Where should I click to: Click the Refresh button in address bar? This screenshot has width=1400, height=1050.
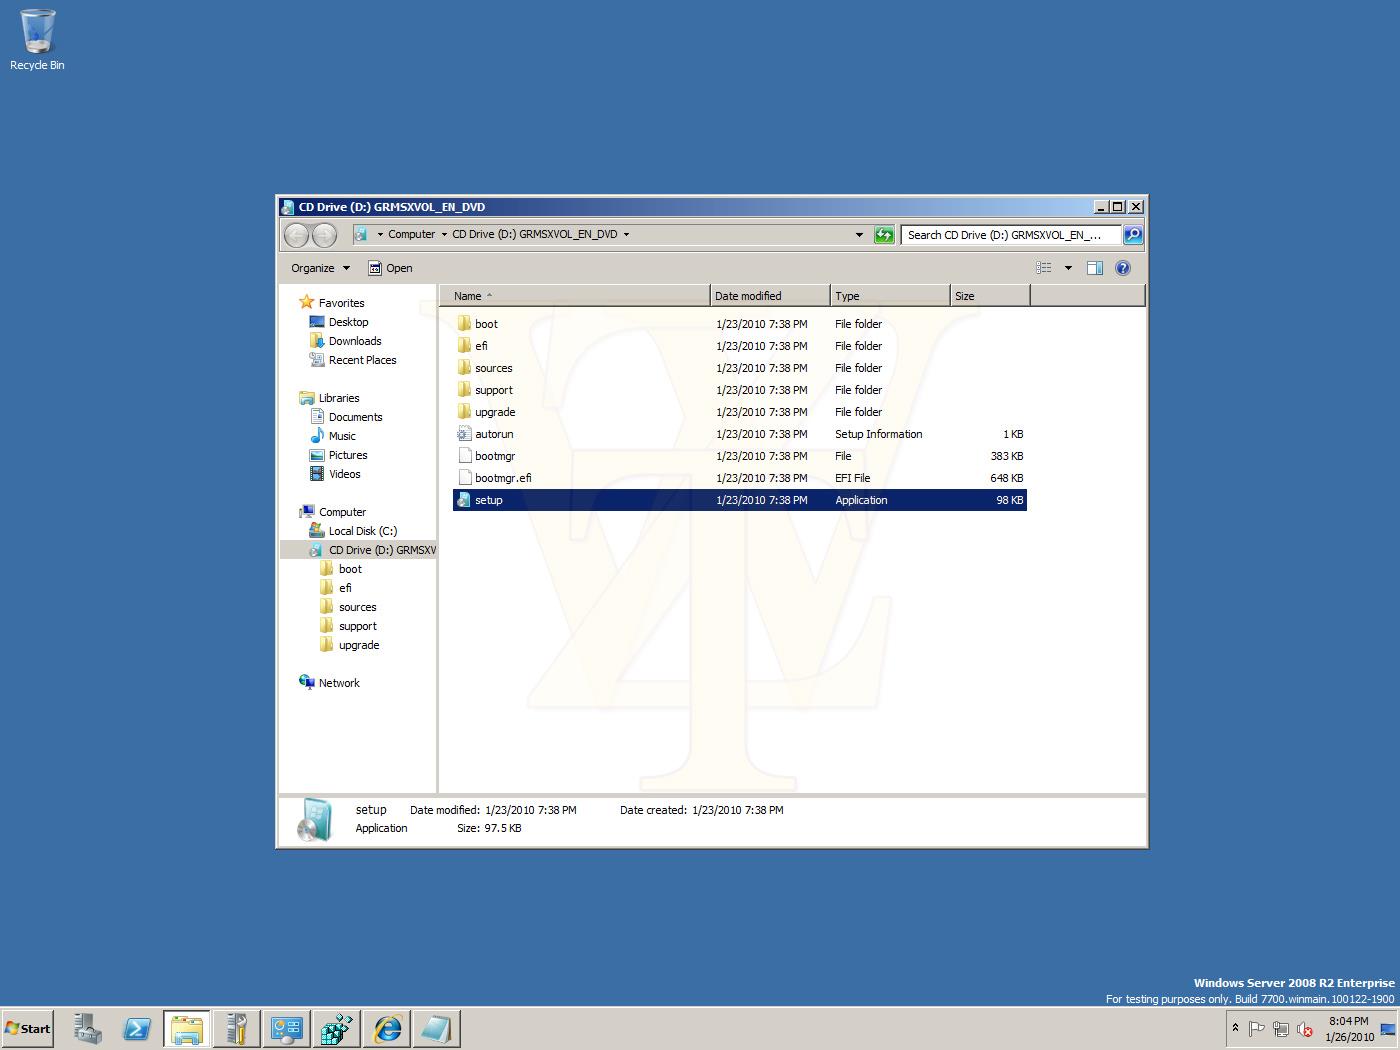pos(884,235)
